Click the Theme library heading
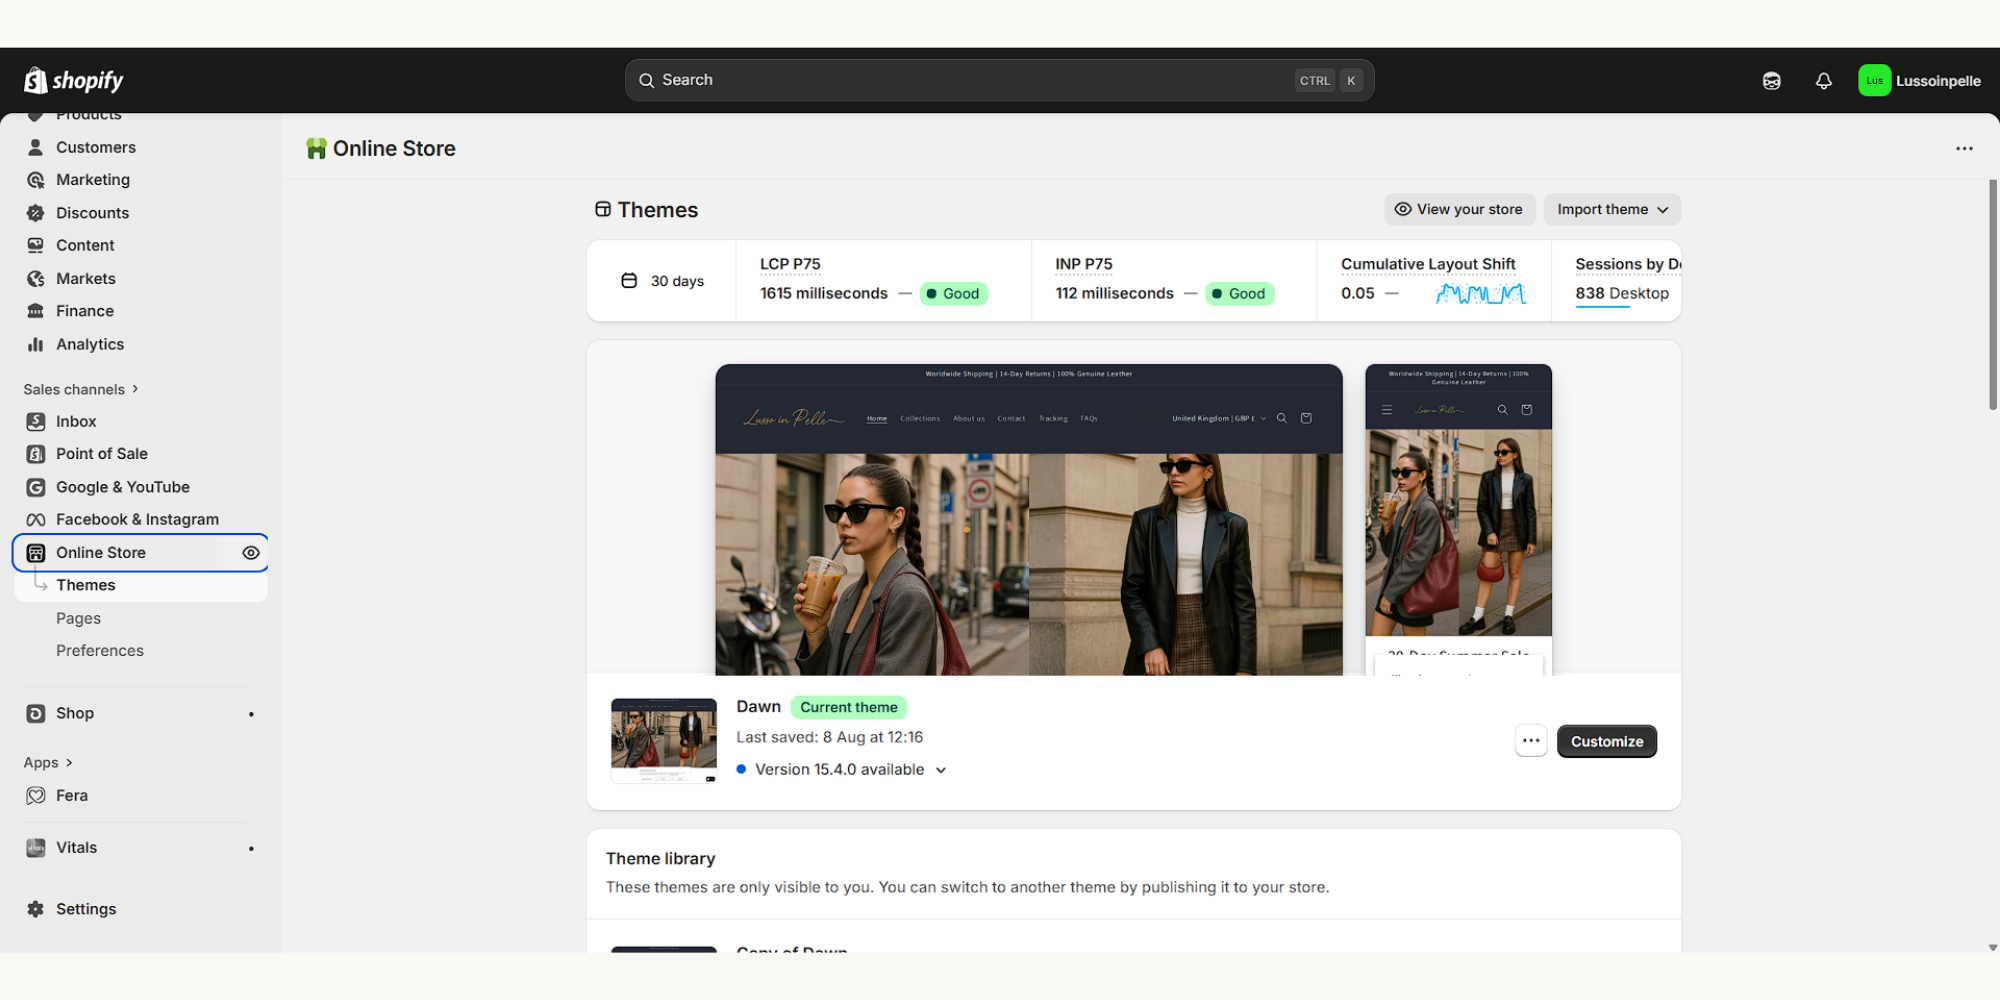The width and height of the screenshot is (2000, 1000). pos(661,859)
